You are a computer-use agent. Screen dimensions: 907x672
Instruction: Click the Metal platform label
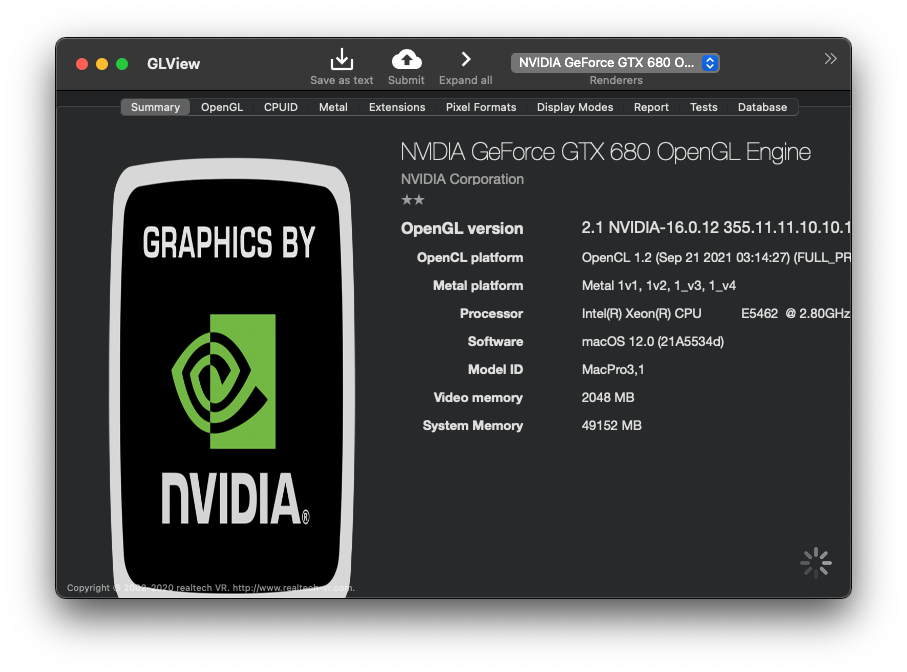(x=478, y=285)
